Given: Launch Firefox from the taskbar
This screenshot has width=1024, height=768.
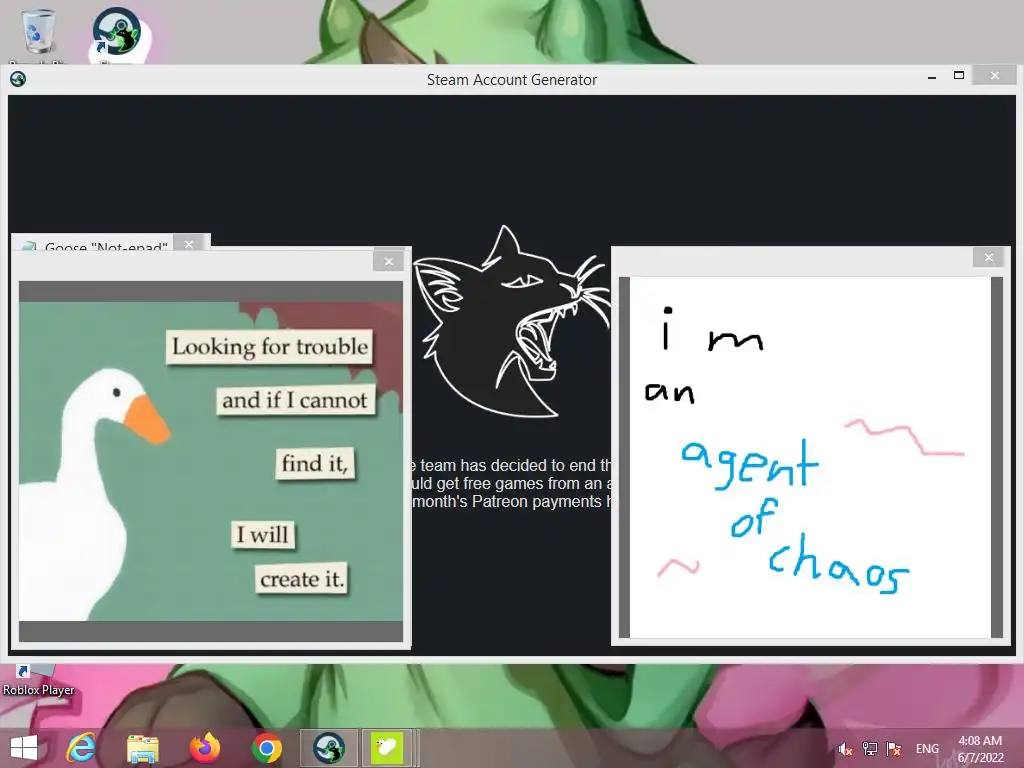Looking at the screenshot, I should coord(204,748).
